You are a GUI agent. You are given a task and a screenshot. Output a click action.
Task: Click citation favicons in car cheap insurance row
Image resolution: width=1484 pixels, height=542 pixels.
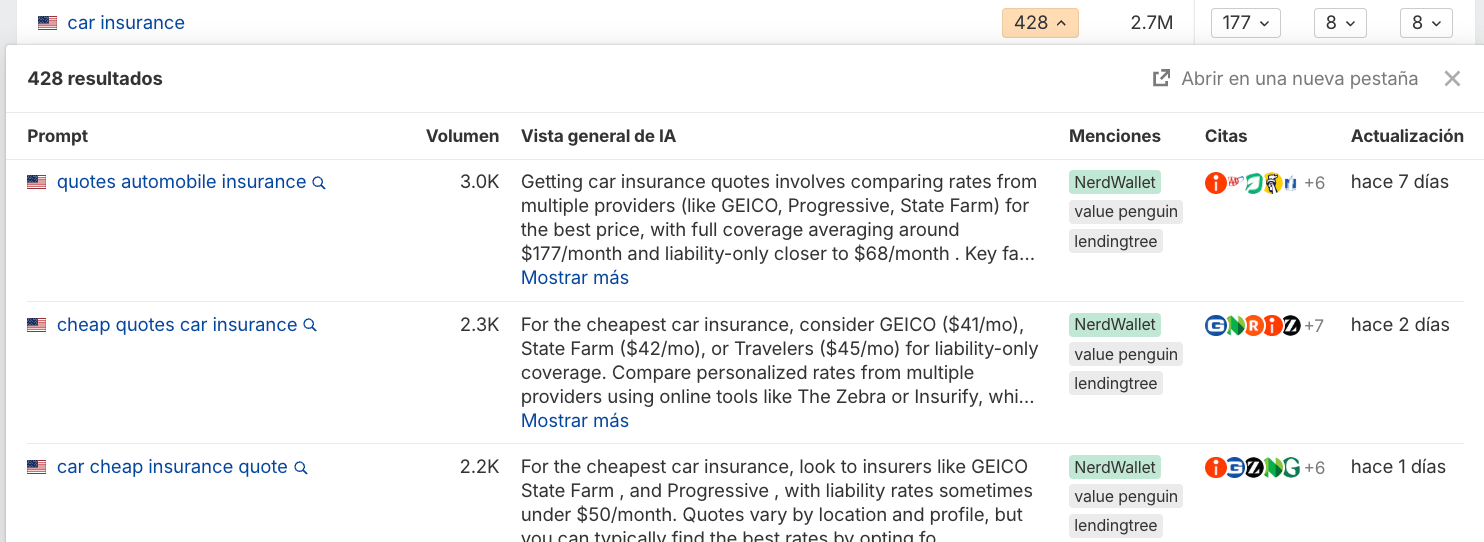coord(1252,467)
